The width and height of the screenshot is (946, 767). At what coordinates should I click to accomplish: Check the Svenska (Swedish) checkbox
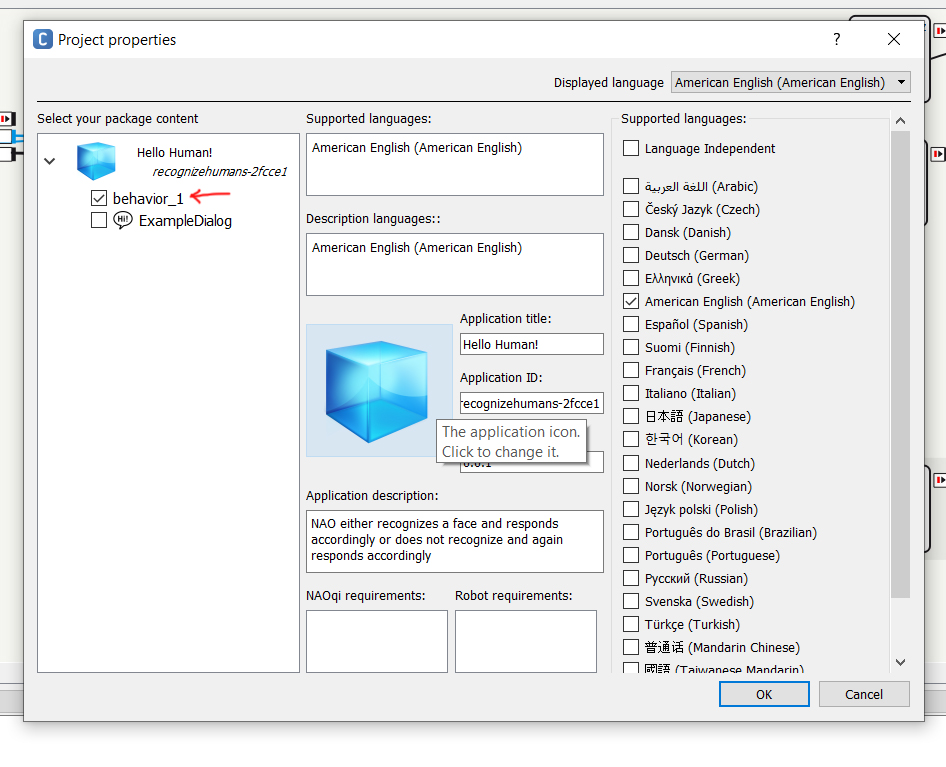coord(630,601)
